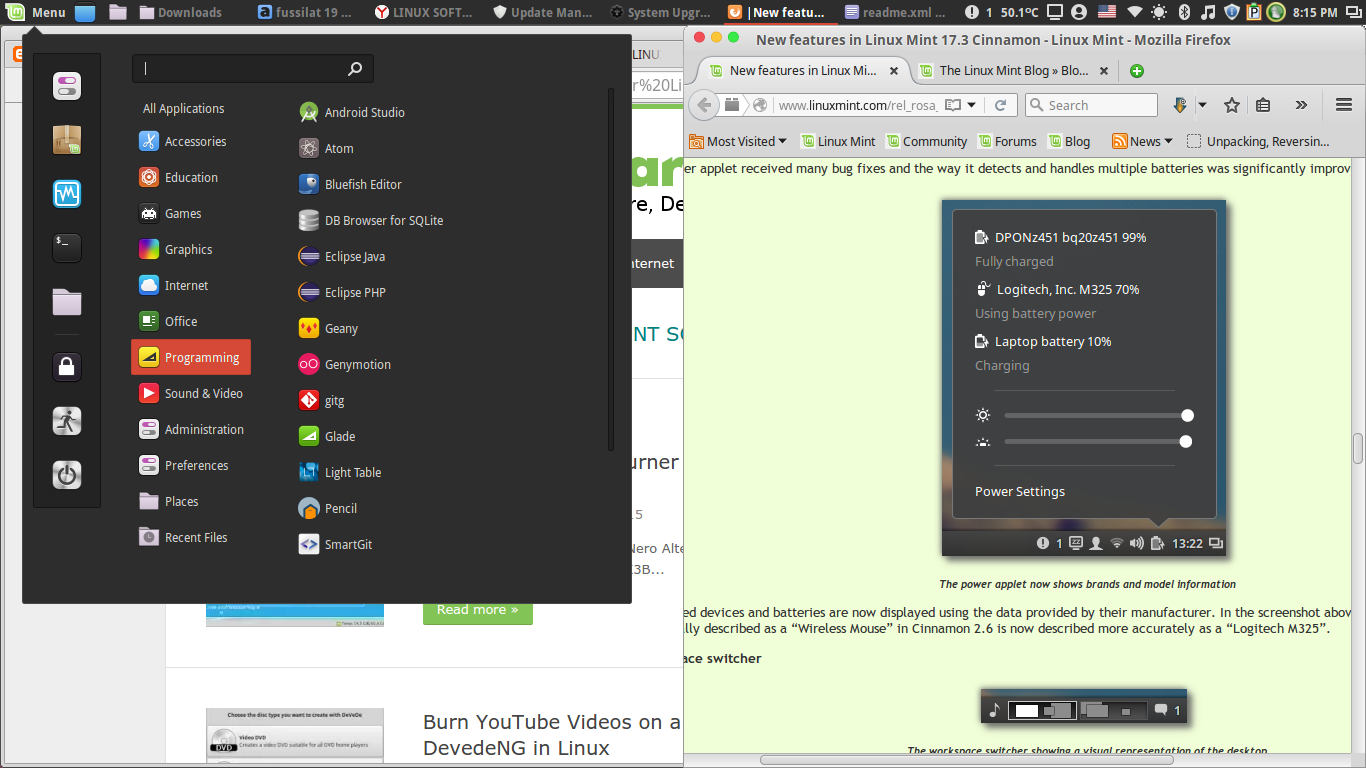Expand the News bookmarks feed dropdown
The height and width of the screenshot is (768, 1366).
pos(1143,141)
